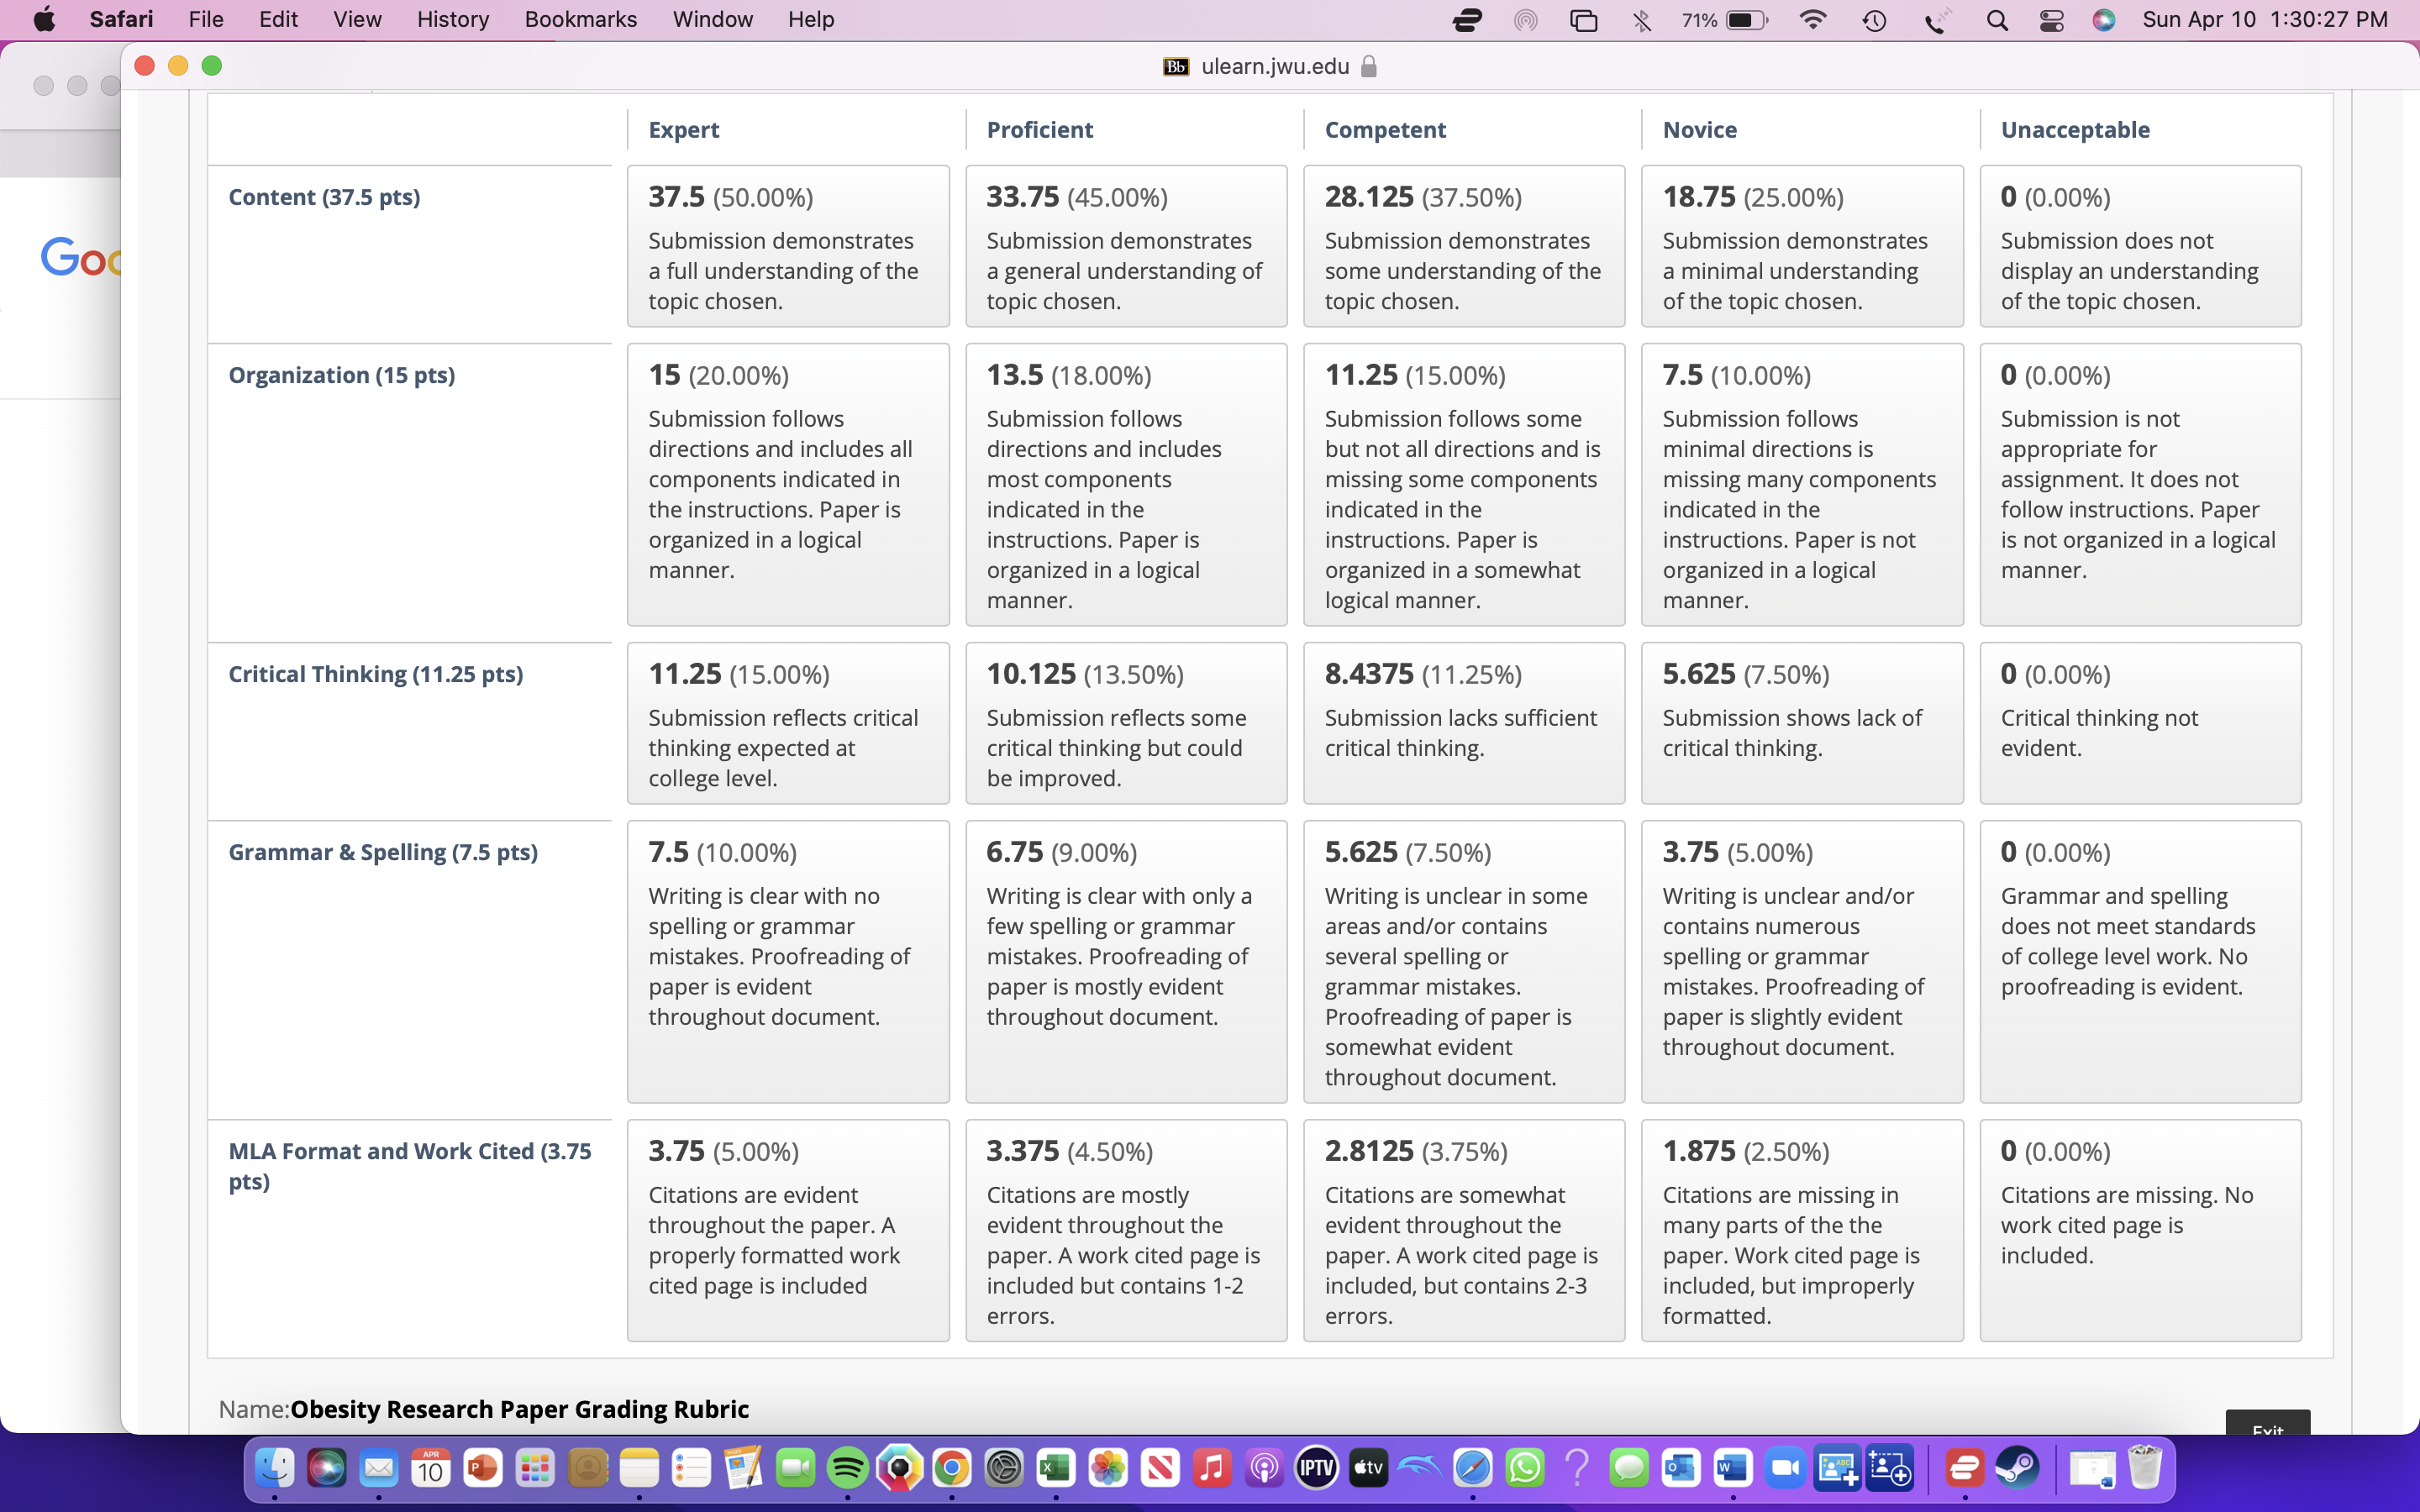This screenshot has width=2420, height=1512.
Task: Select the 5.625 (7.50%) Critical Thinking cell
Action: click(1802, 723)
